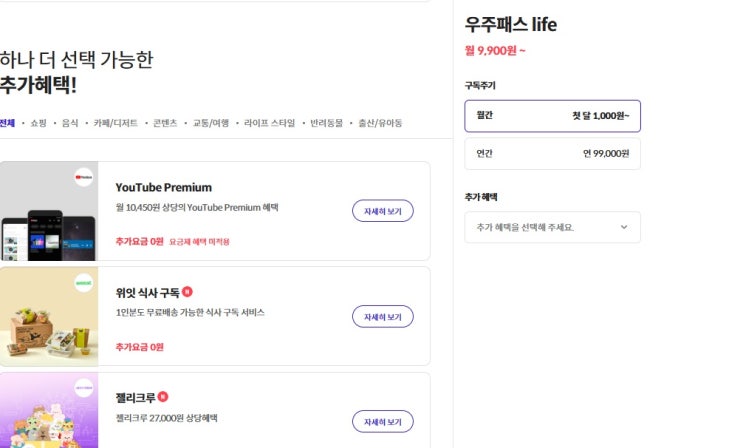Select the 콘텐츠 category tab

[165, 123]
